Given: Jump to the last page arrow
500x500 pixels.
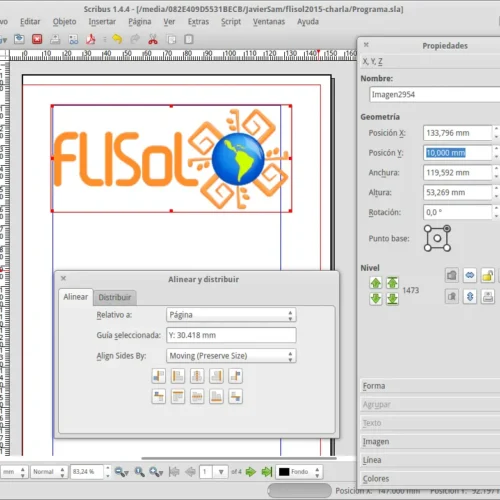Looking at the screenshot, I should 267,472.
